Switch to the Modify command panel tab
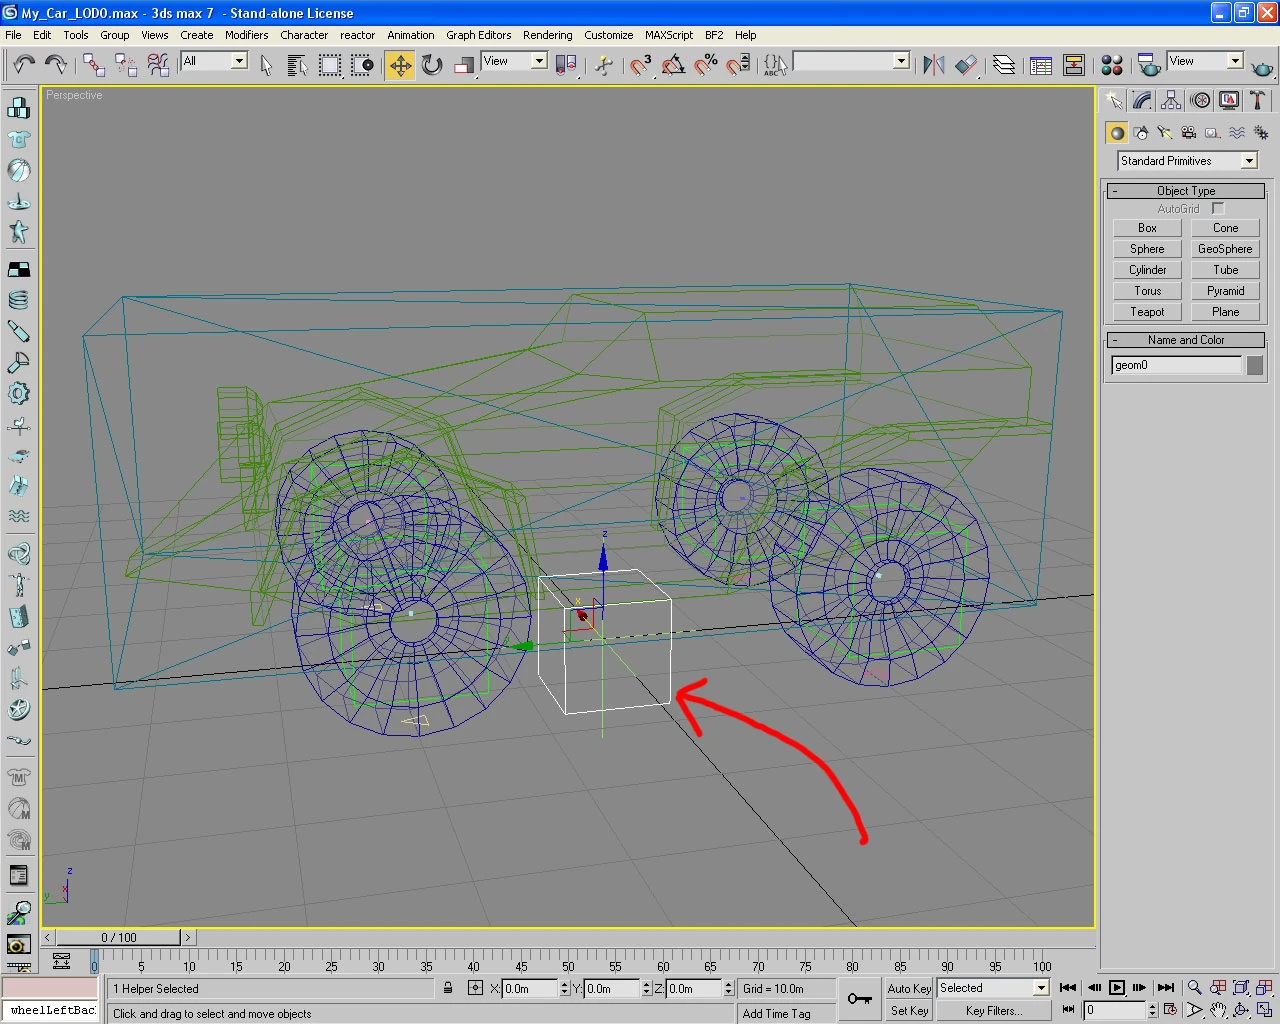Viewport: 1280px width, 1024px height. tap(1142, 100)
